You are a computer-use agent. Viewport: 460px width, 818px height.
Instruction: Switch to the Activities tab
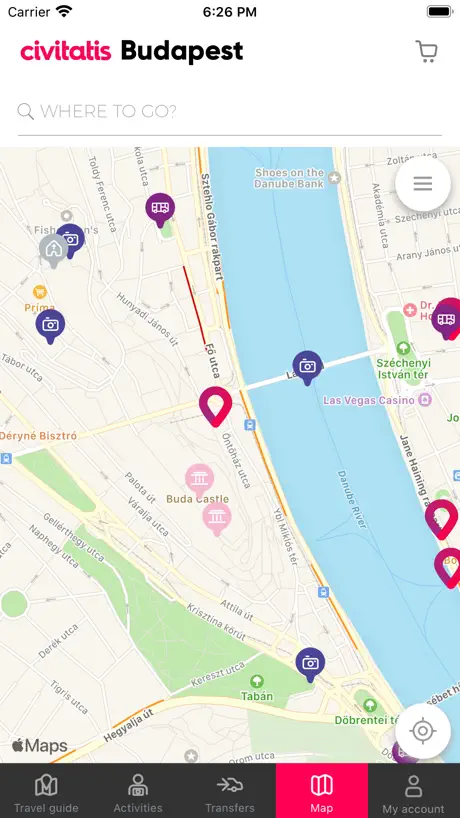point(138,791)
